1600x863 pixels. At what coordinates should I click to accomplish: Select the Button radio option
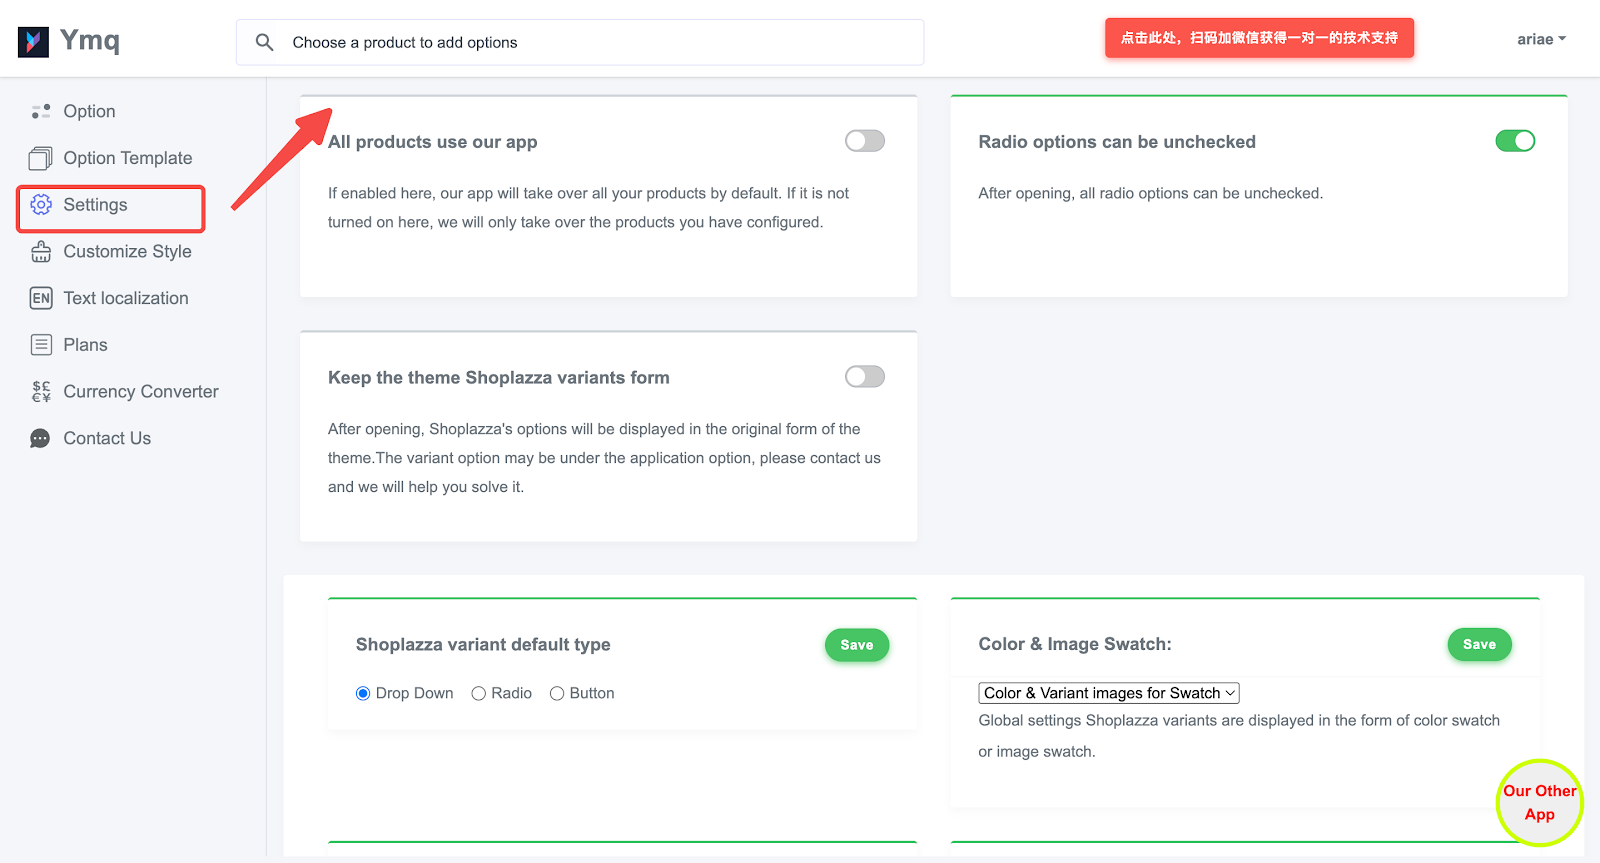(557, 694)
